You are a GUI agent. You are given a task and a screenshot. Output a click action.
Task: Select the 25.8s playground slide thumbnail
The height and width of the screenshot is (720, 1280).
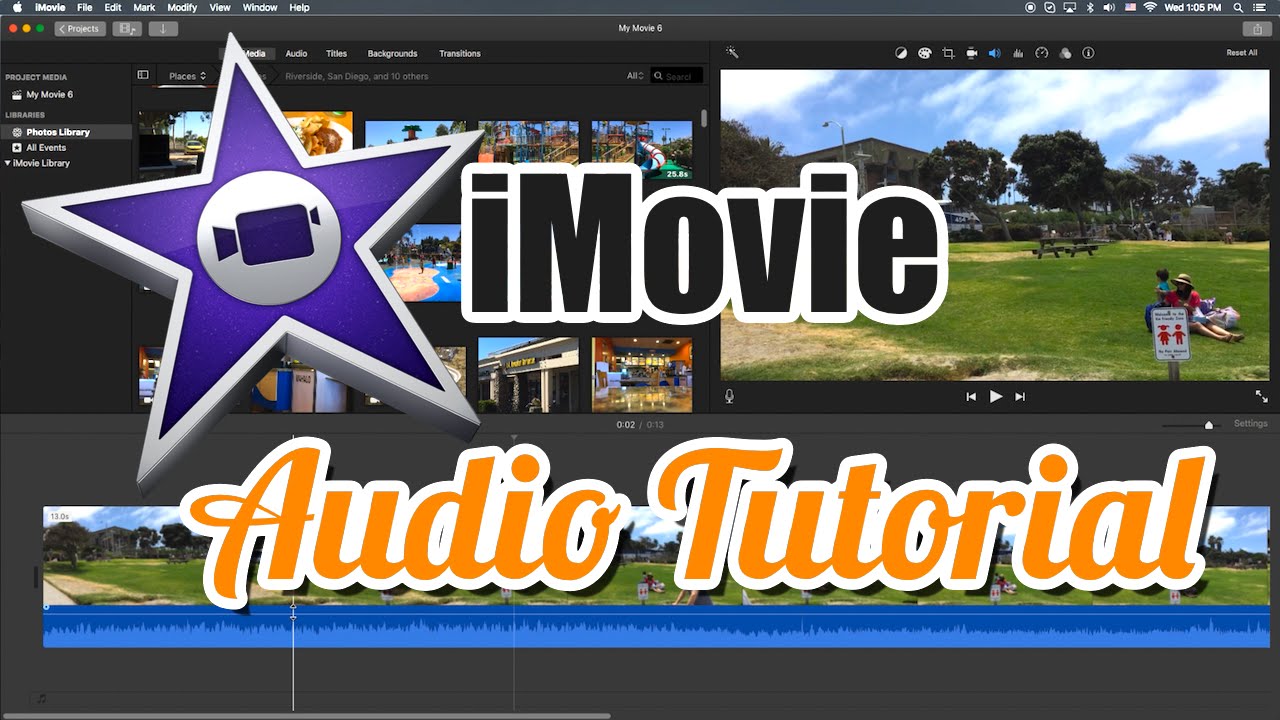tap(642, 151)
